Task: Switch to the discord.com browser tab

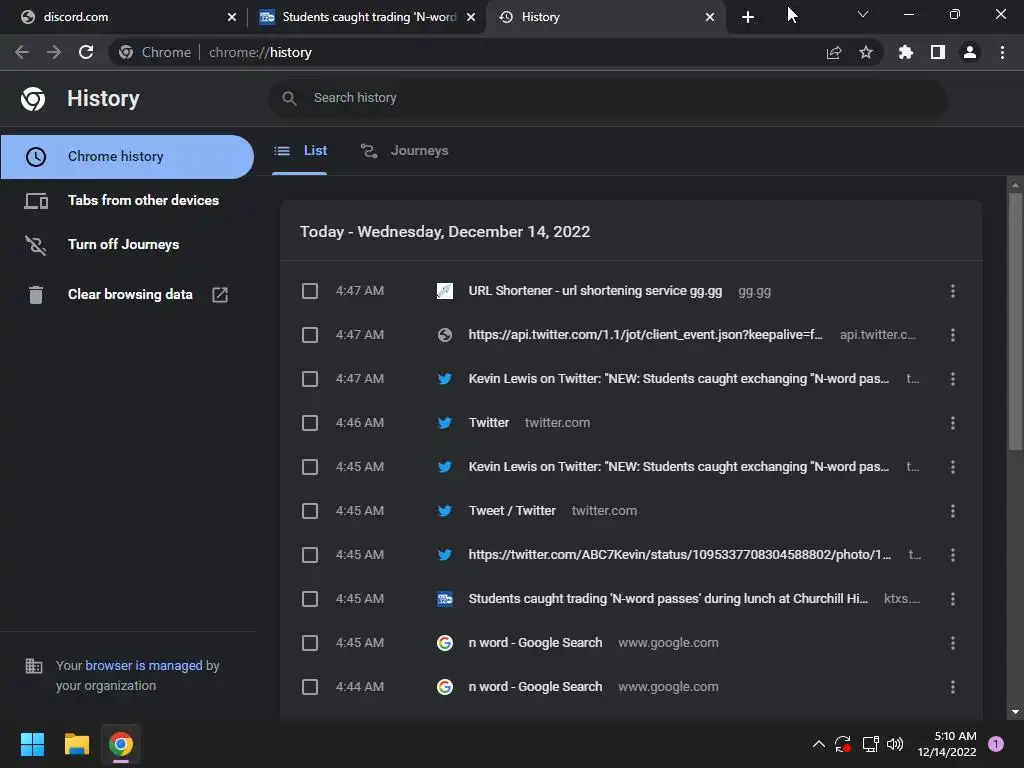Action: tap(128, 17)
